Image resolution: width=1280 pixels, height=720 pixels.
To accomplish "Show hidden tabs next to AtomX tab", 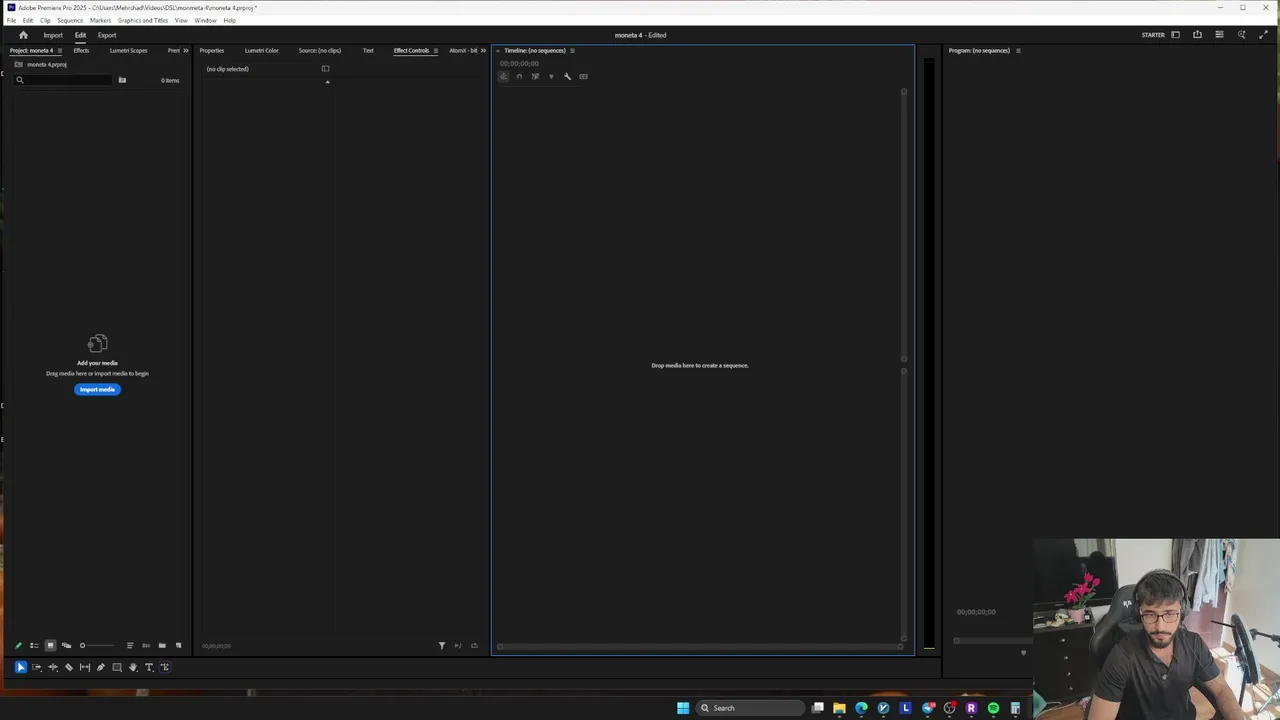I will (x=483, y=50).
